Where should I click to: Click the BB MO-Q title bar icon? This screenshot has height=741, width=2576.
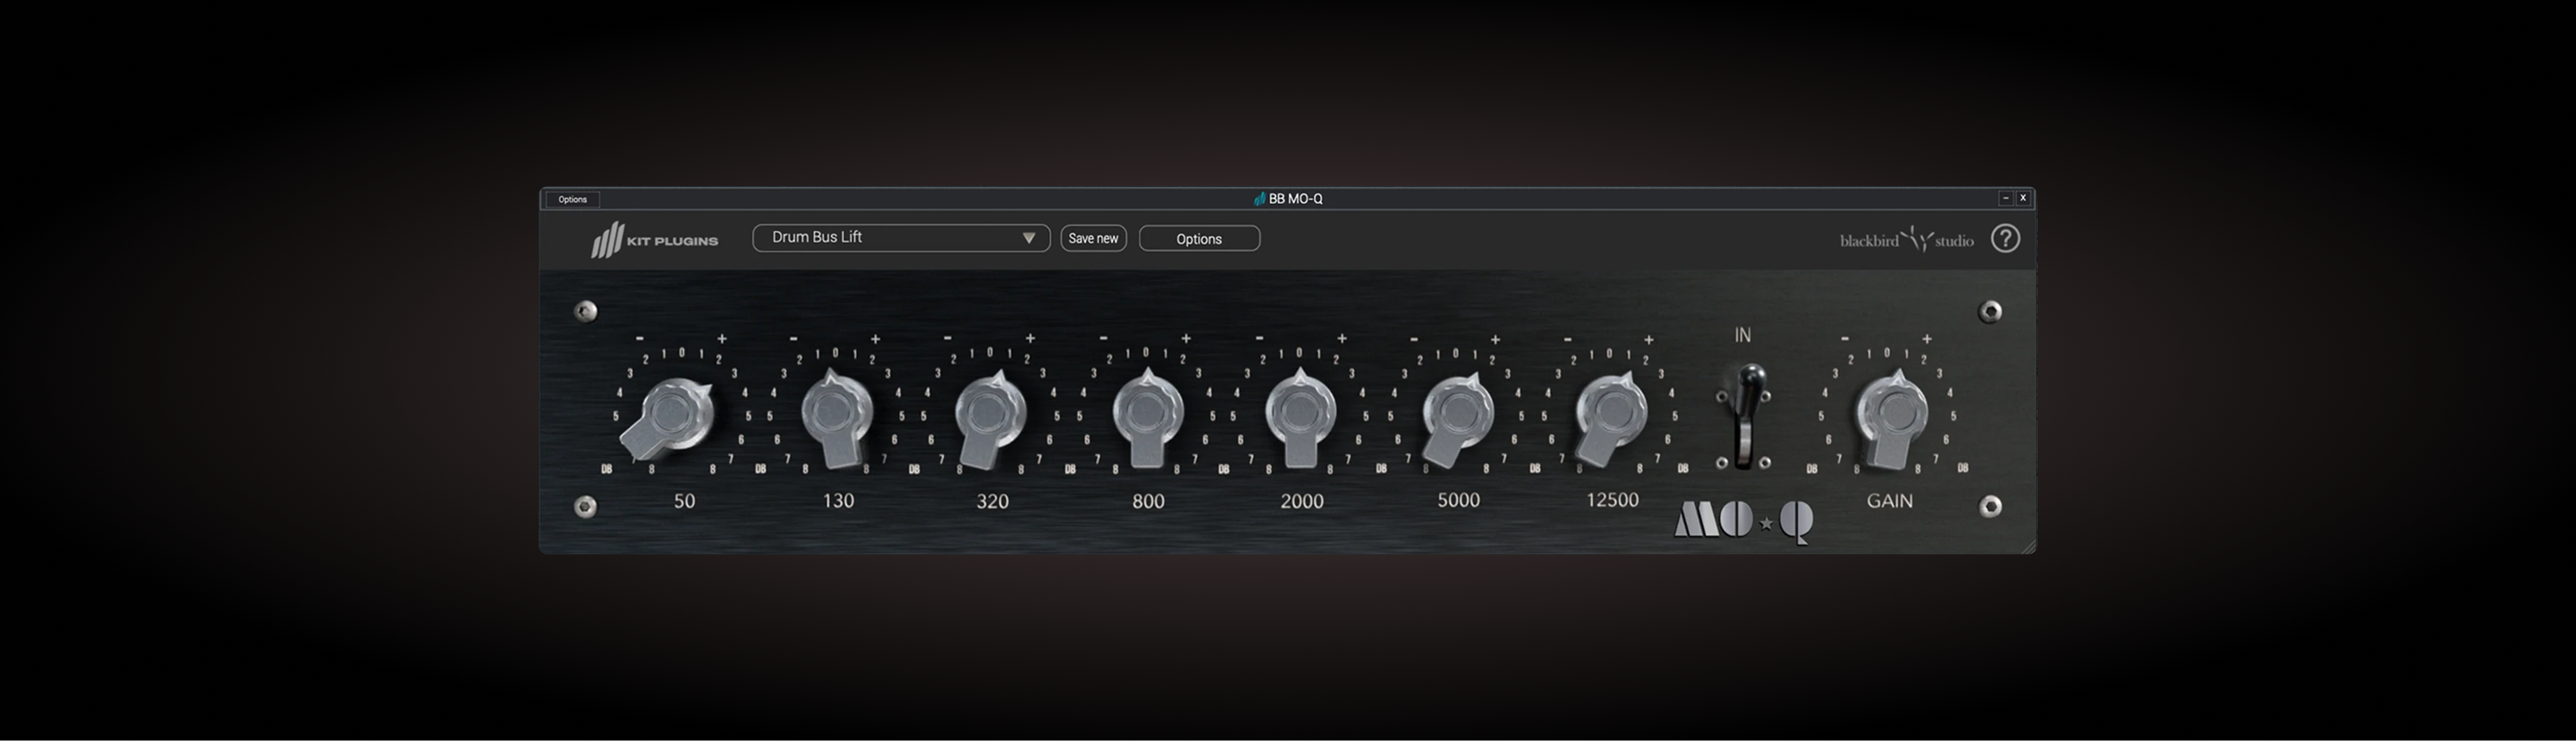point(1259,199)
